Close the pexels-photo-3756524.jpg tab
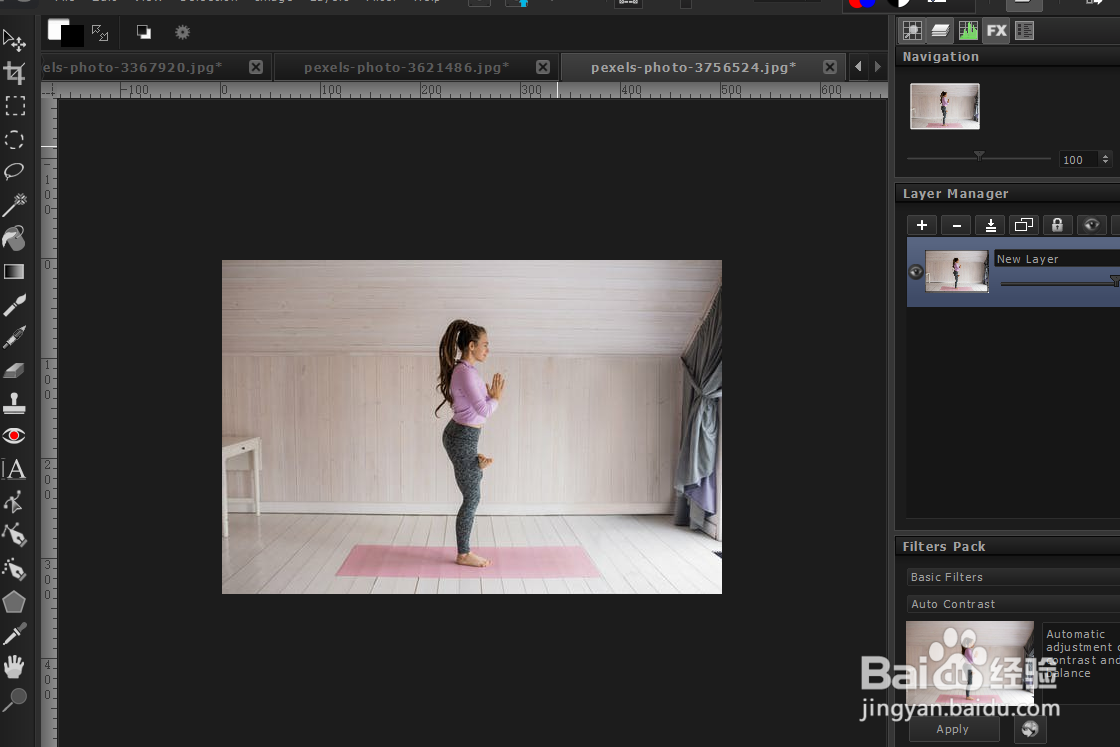The image size is (1120, 747). tap(829, 67)
